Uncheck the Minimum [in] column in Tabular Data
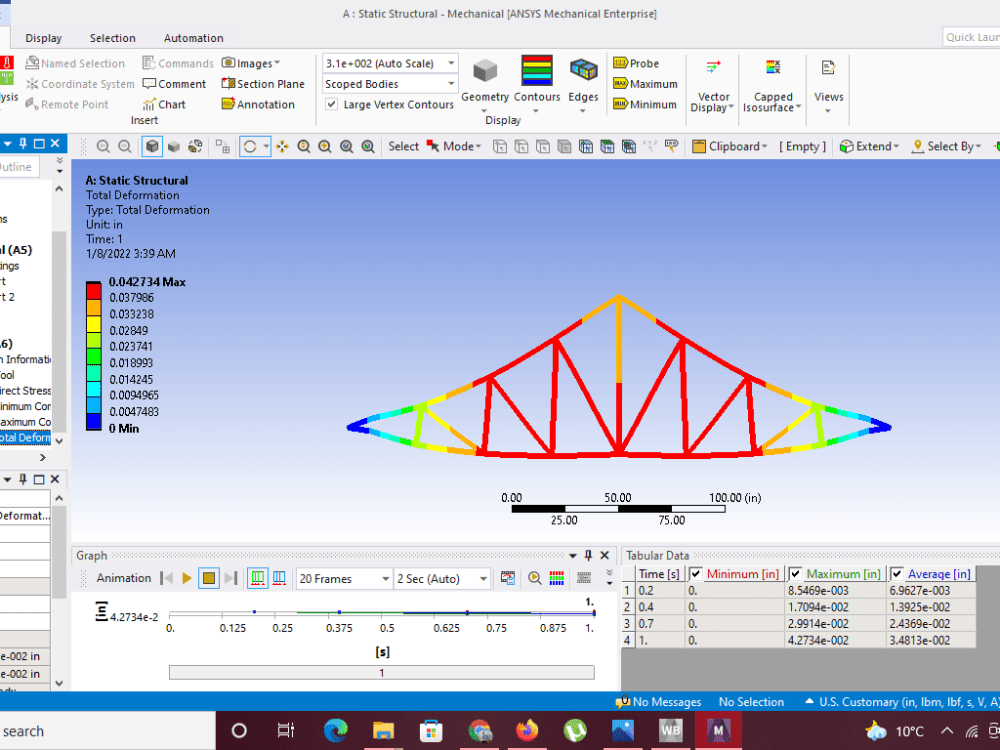 695,573
